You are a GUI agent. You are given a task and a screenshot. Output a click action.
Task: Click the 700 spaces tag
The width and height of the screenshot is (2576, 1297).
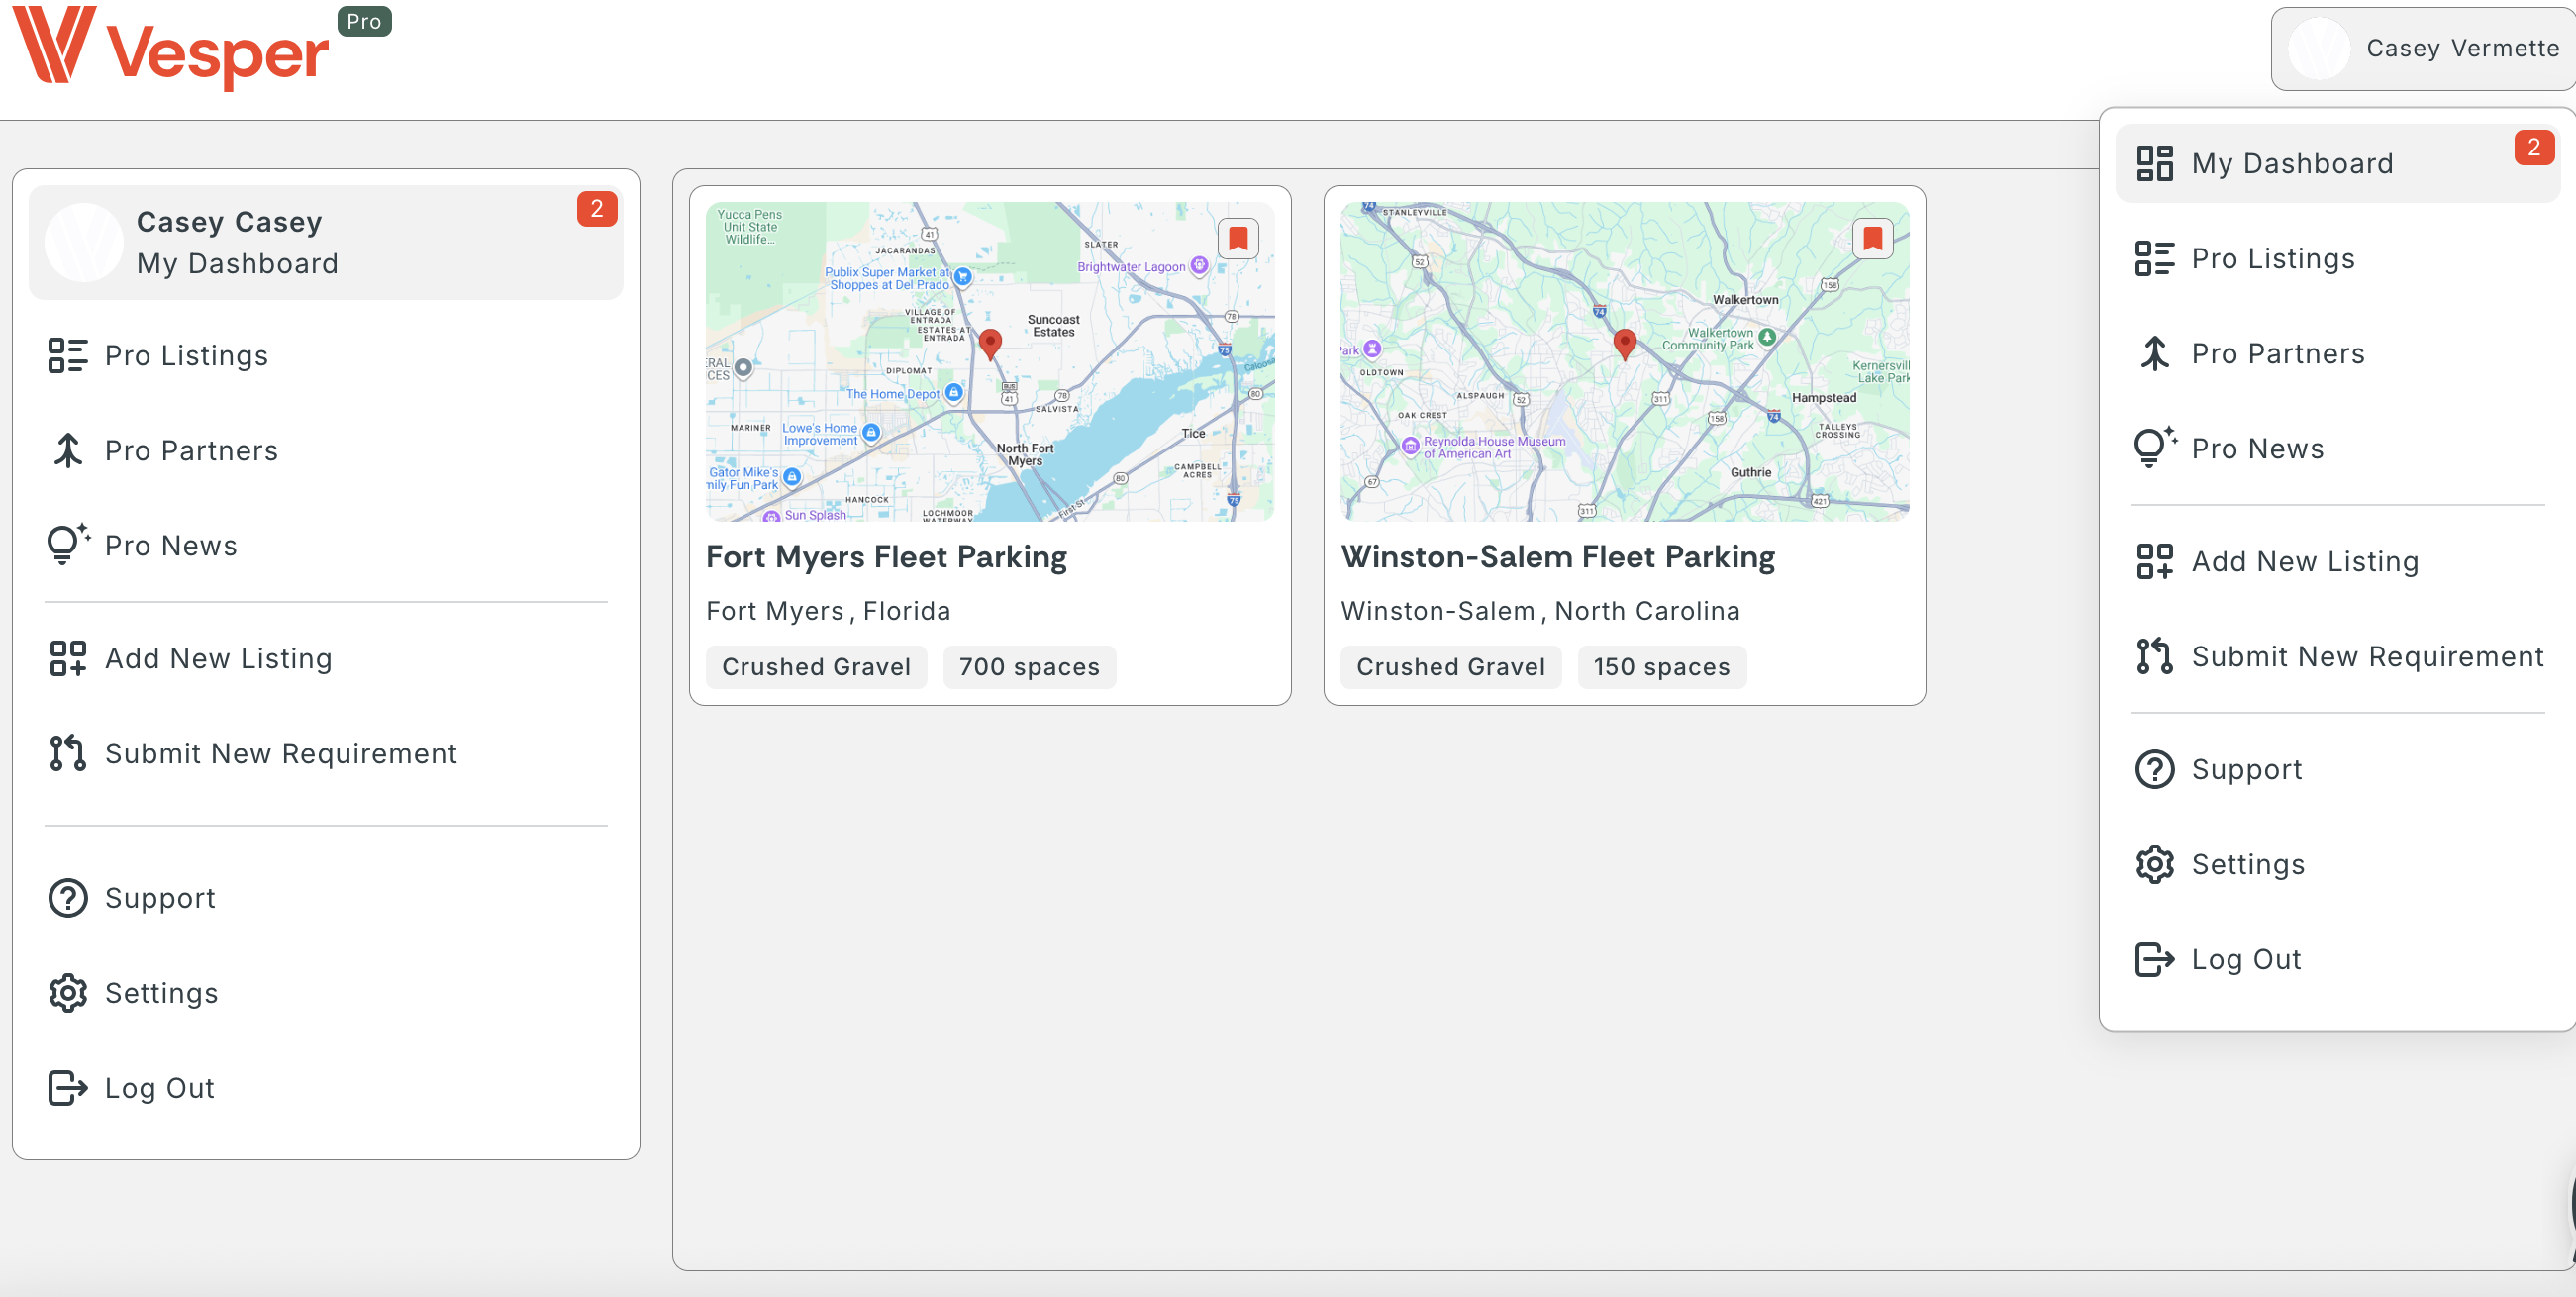click(x=1029, y=666)
